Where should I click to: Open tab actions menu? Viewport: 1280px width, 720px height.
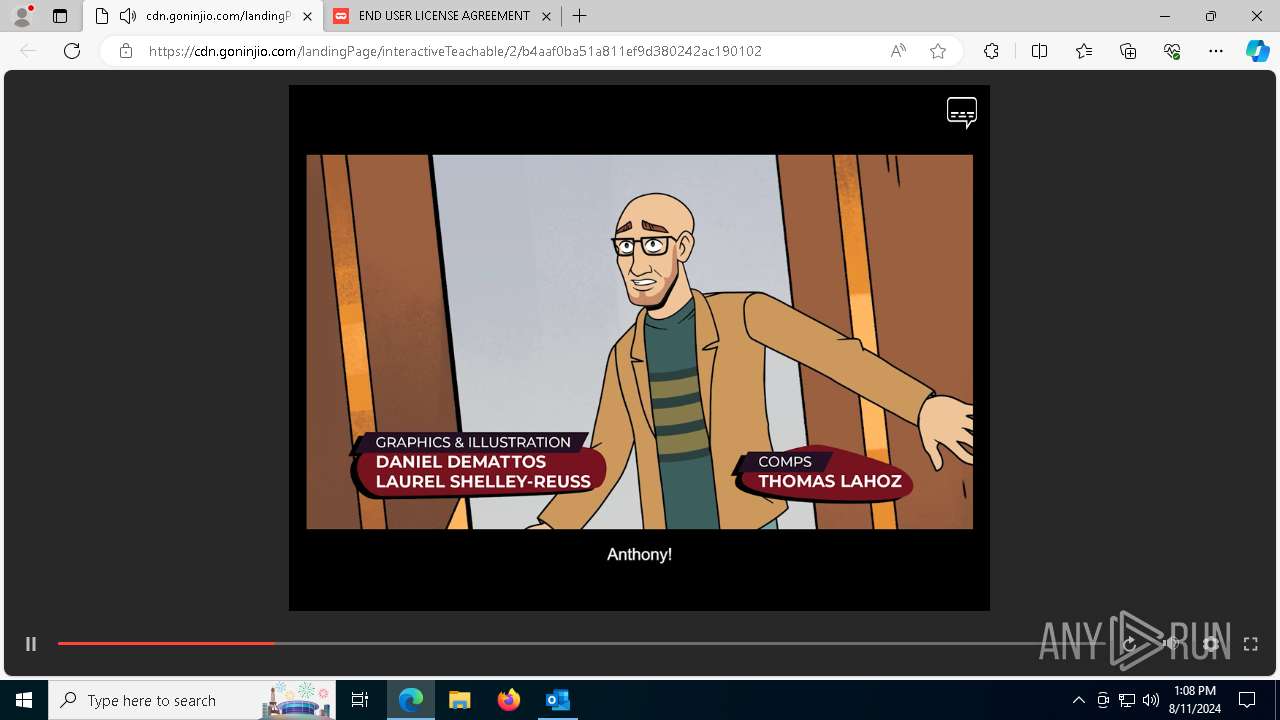click(60, 16)
